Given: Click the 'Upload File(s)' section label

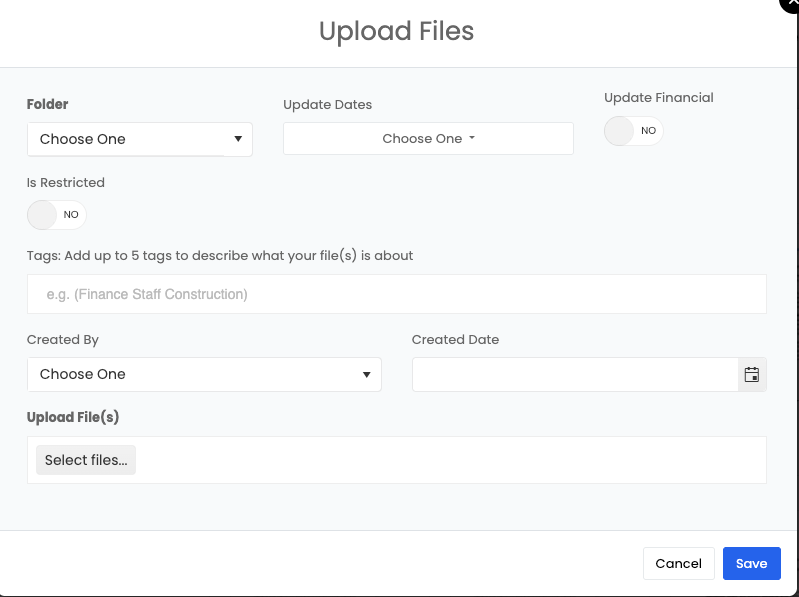Looking at the screenshot, I should point(73,417).
